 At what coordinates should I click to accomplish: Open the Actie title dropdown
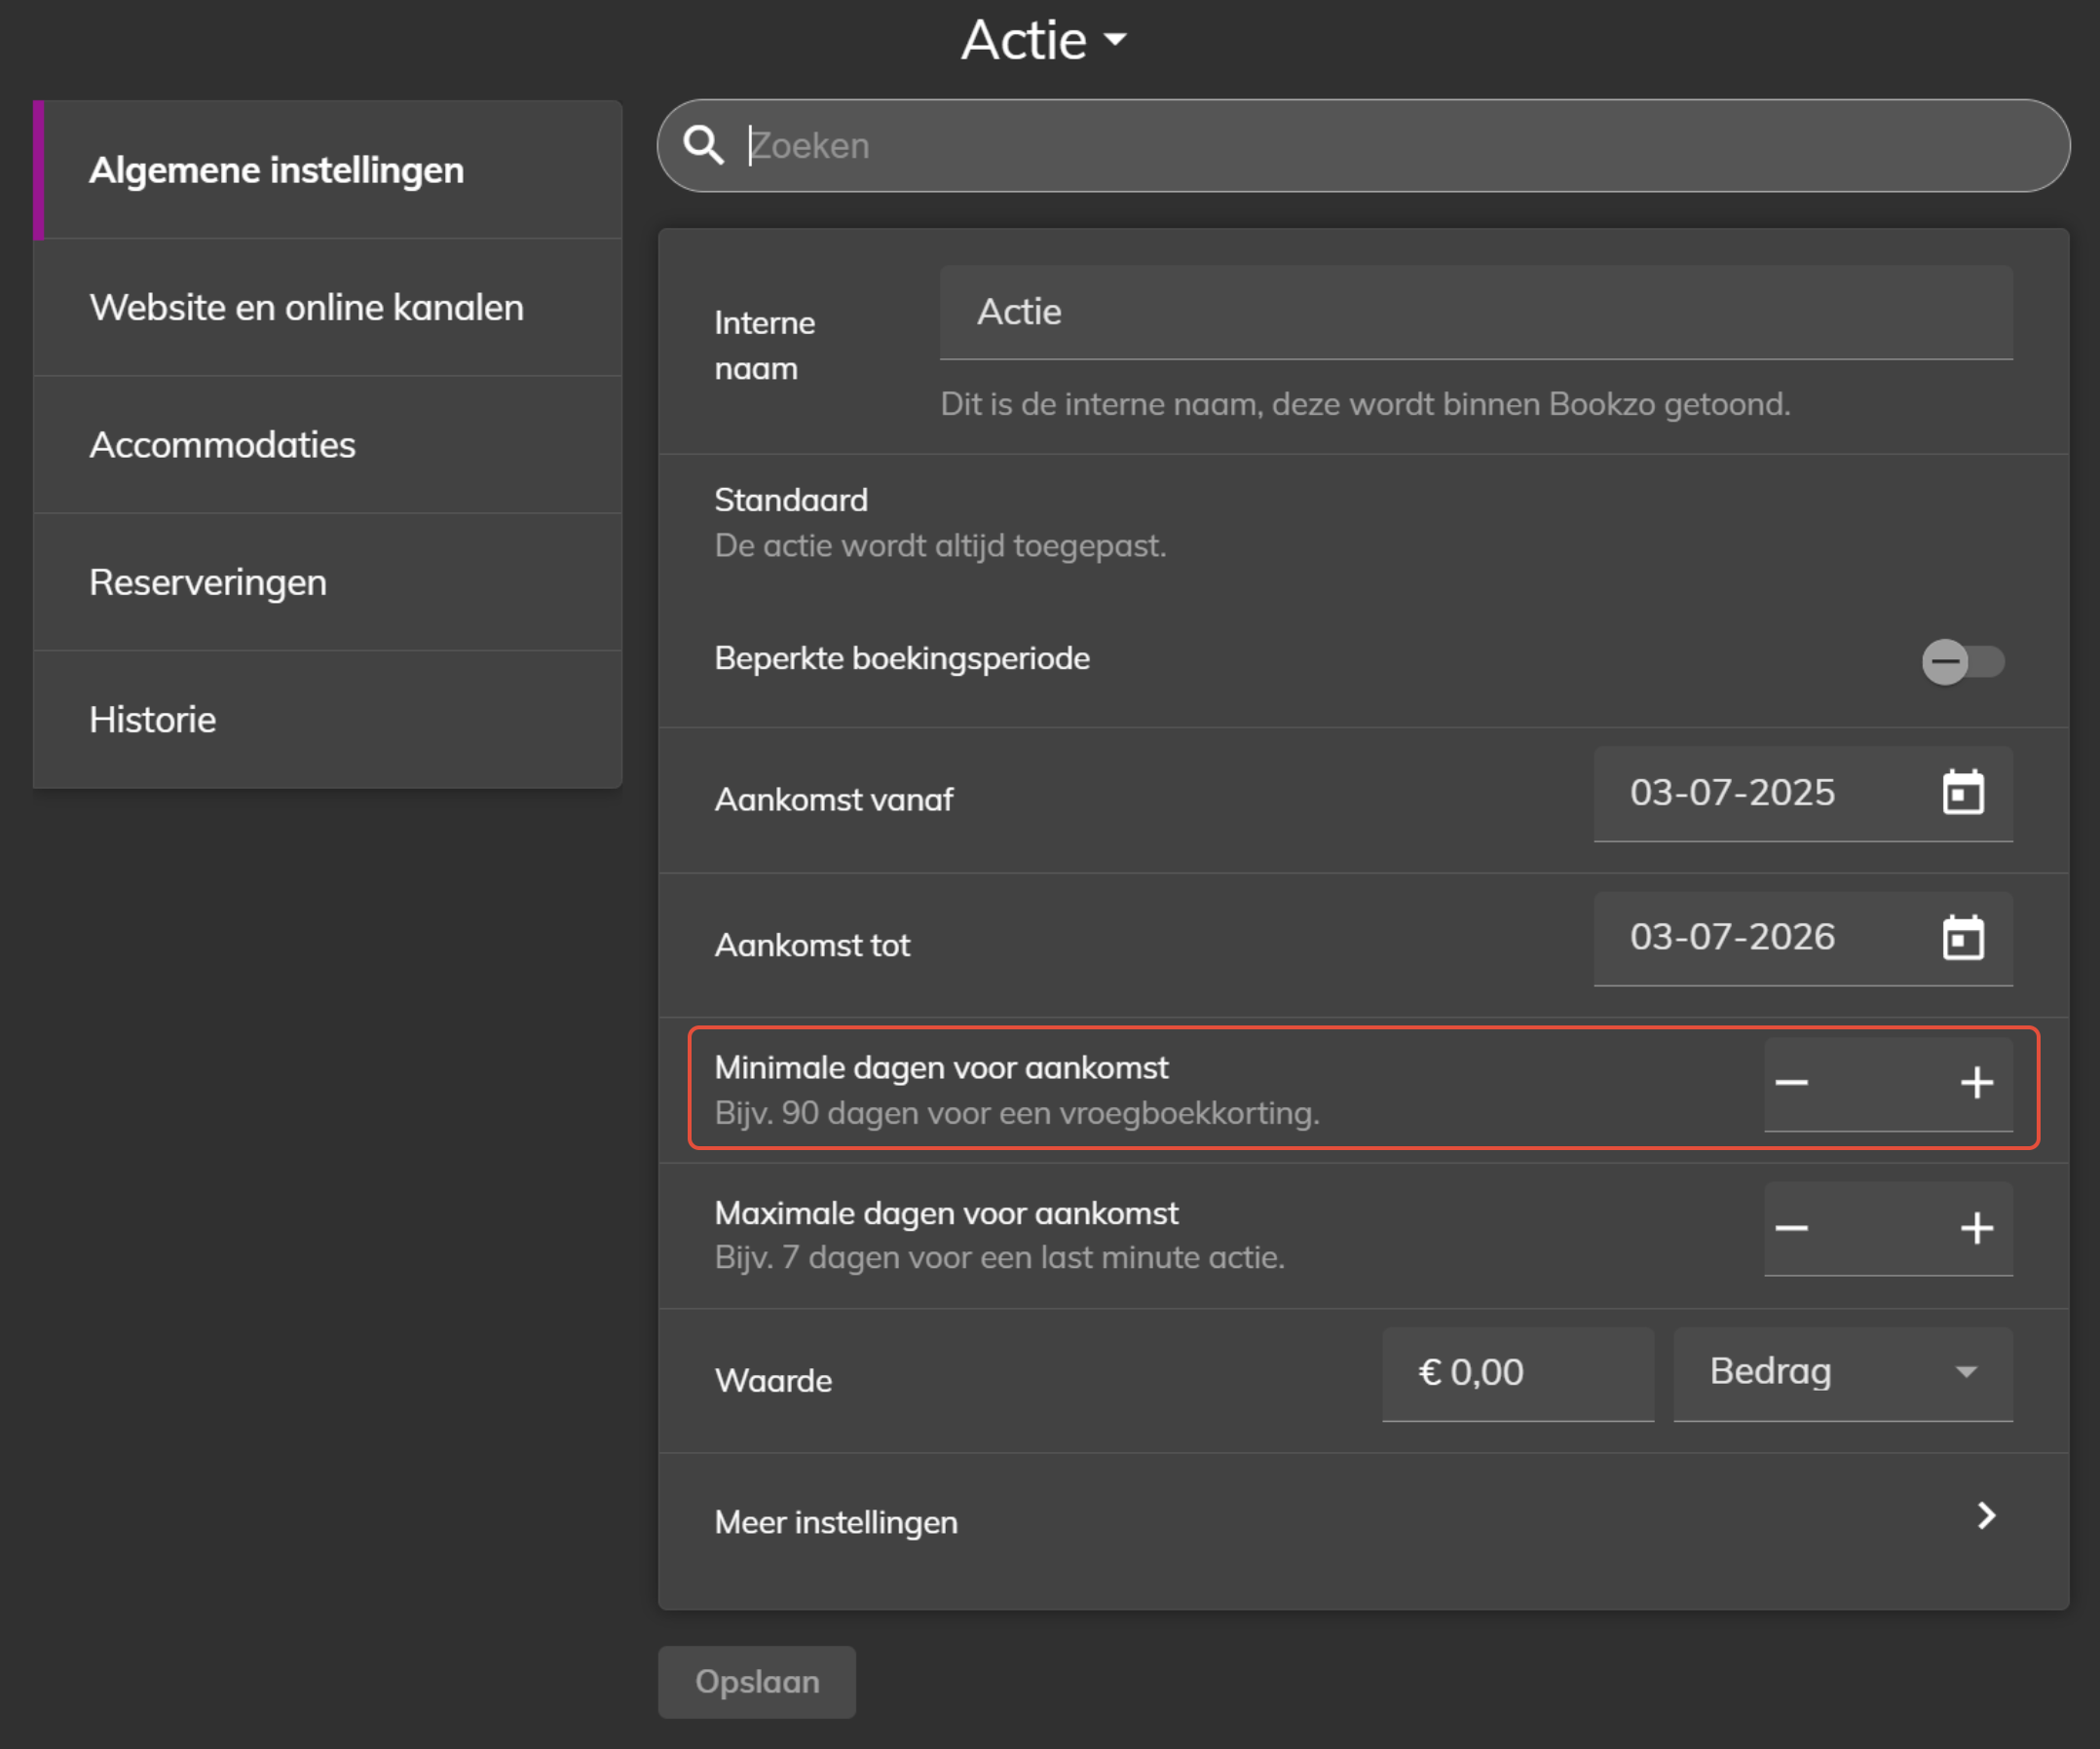pos(1043,40)
